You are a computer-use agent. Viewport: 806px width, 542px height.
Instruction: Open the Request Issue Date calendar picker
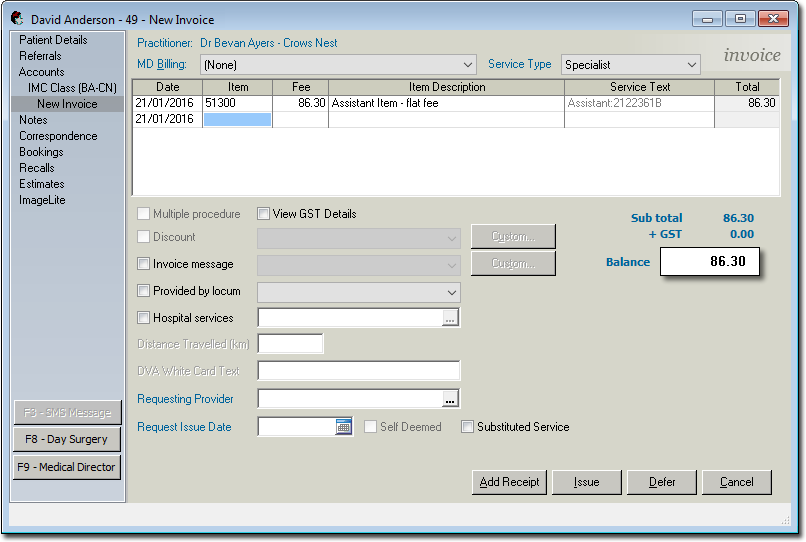click(344, 427)
